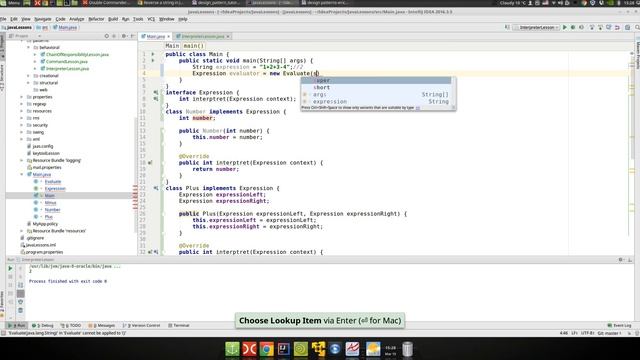The width and height of the screenshot is (640, 360).
Task: Open CommandLesson.java in the tree
Action: pos(67,61)
